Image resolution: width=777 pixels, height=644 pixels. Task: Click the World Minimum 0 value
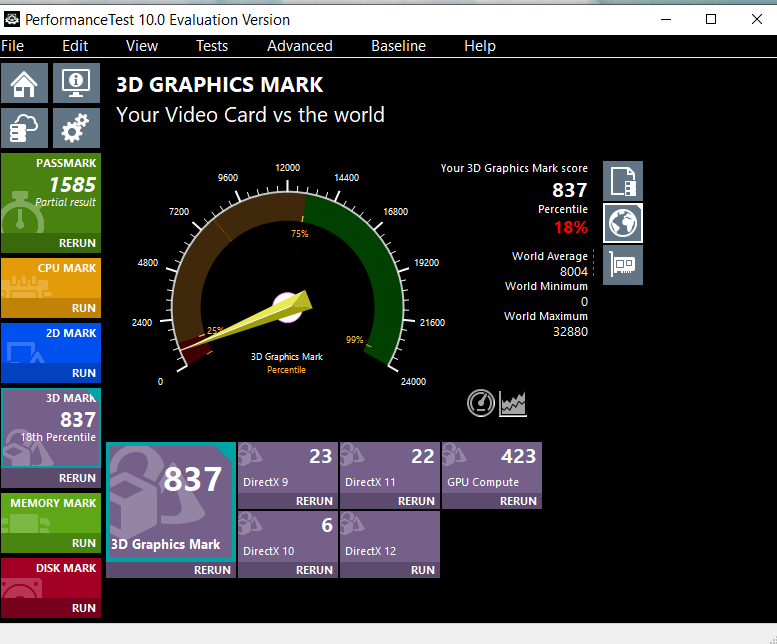click(584, 302)
